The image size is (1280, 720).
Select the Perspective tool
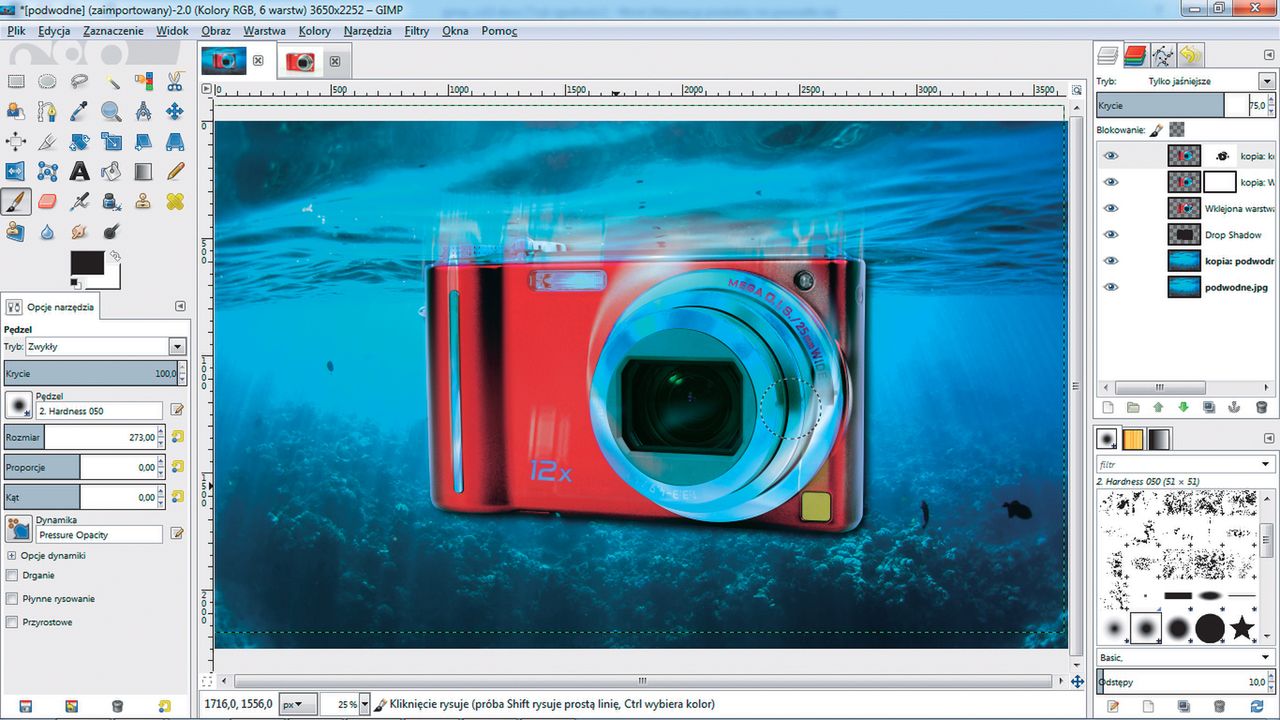[x=175, y=141]
